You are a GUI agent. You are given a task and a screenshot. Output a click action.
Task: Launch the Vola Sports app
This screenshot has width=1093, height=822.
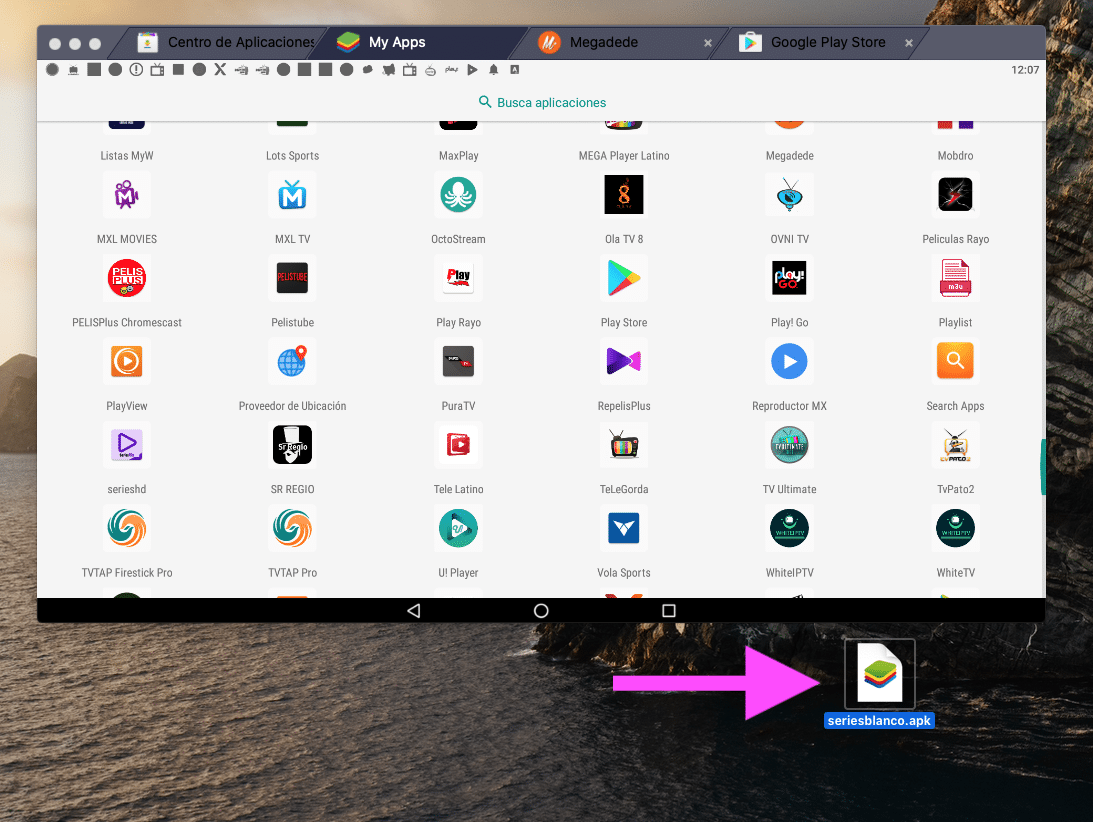(x=624, y=529)
